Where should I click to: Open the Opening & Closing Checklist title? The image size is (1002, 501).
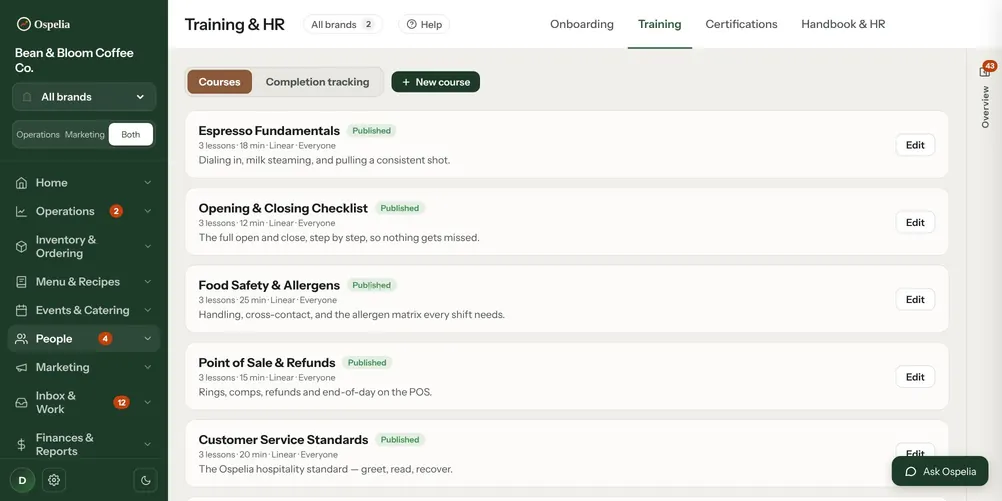283,208
